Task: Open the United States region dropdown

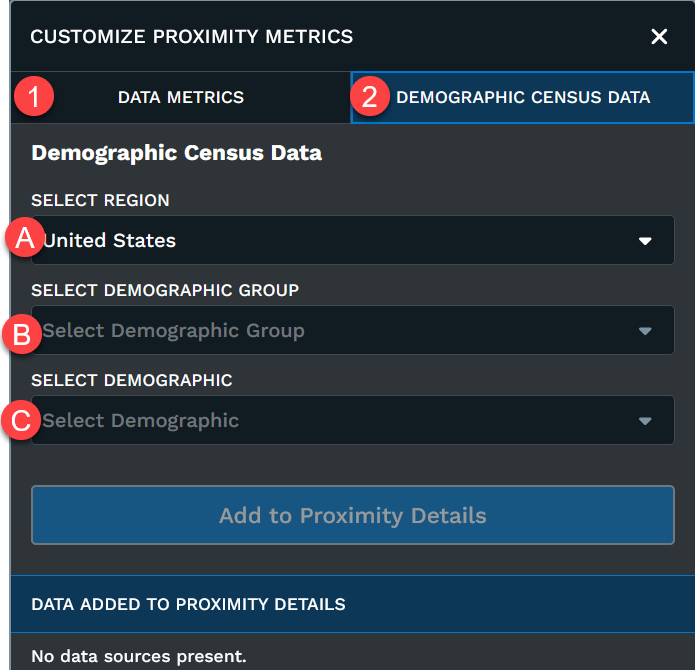Action: tap(340, 241)
